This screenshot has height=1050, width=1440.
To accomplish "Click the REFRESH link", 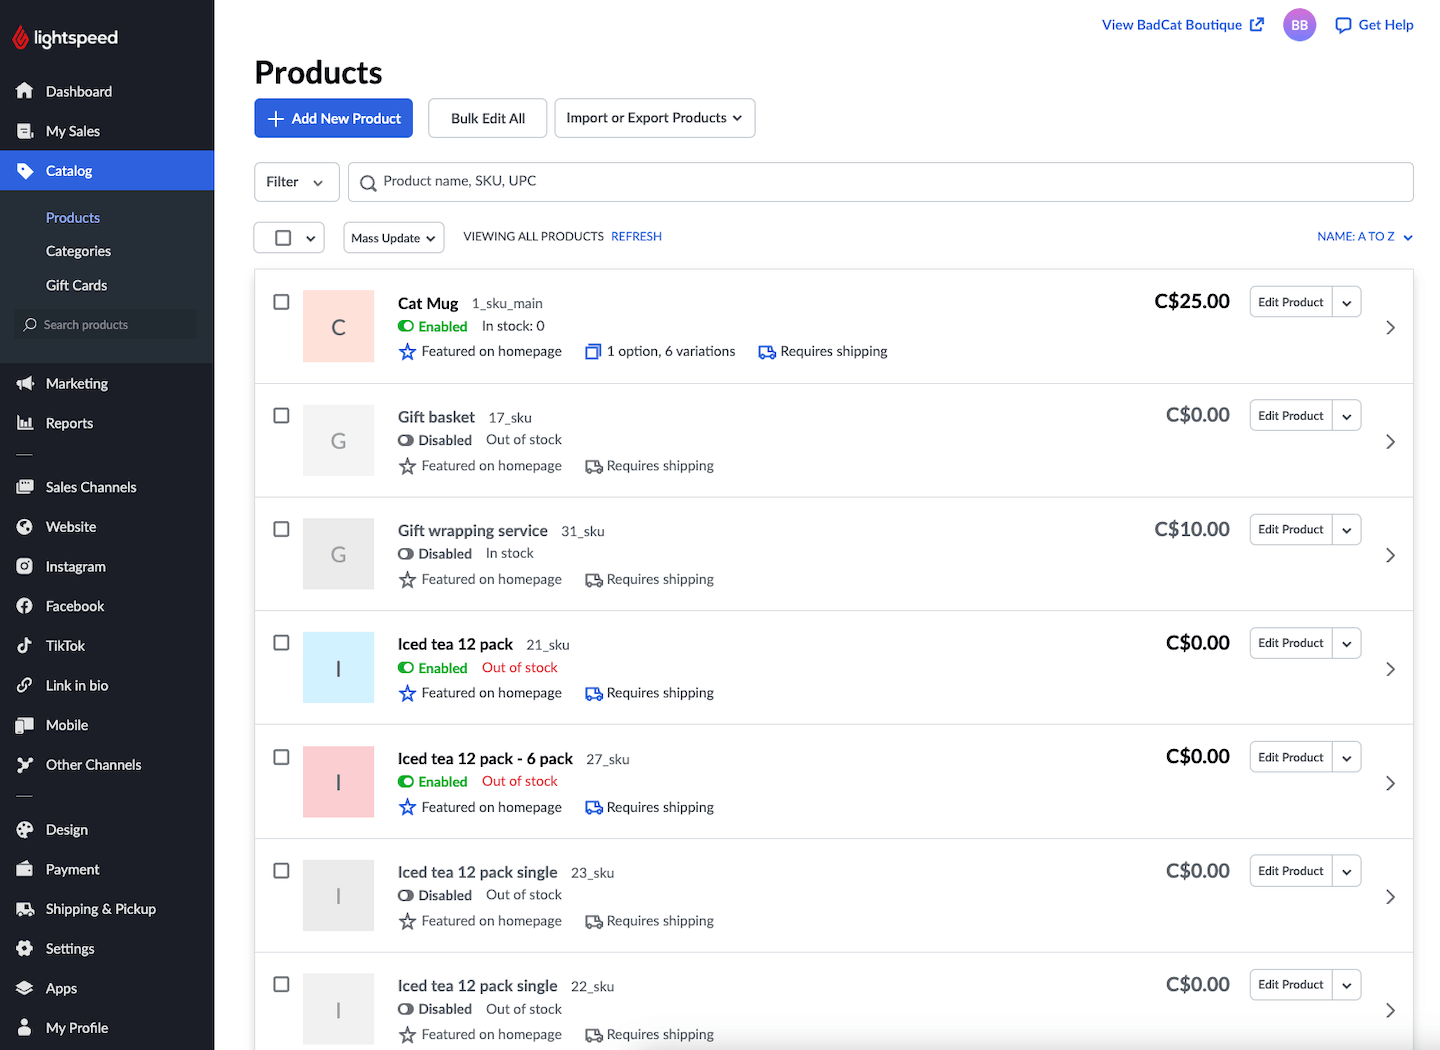I will pos(636,237).
